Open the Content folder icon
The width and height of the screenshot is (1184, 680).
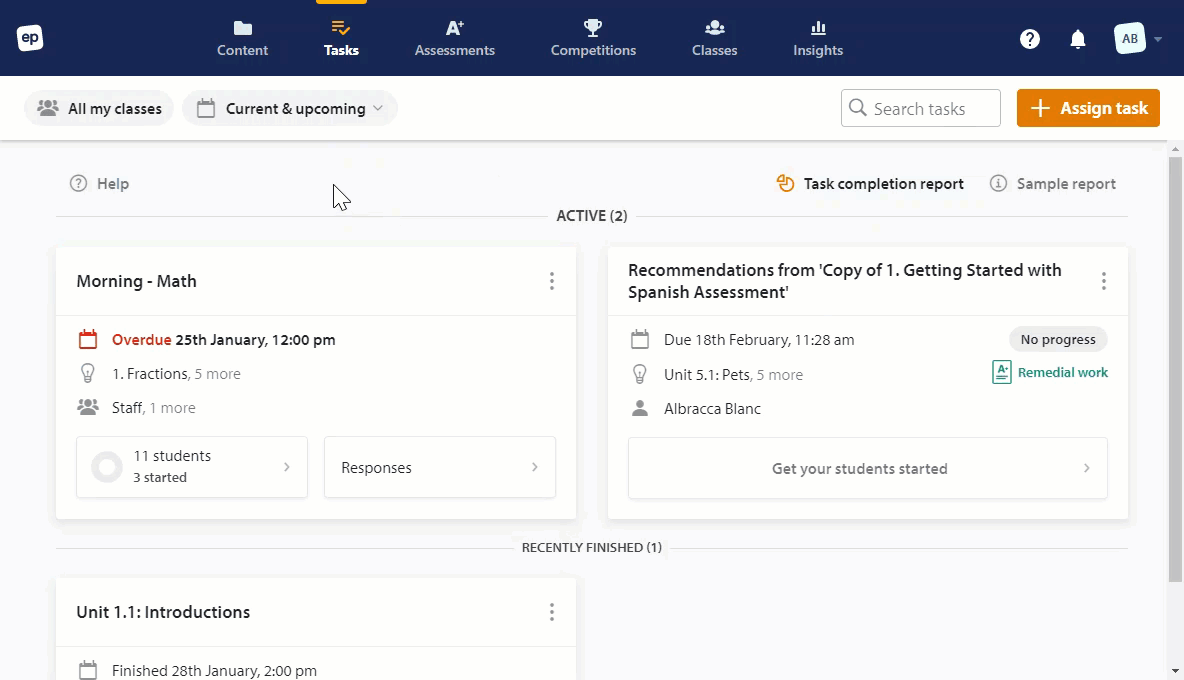click(242, 29)
